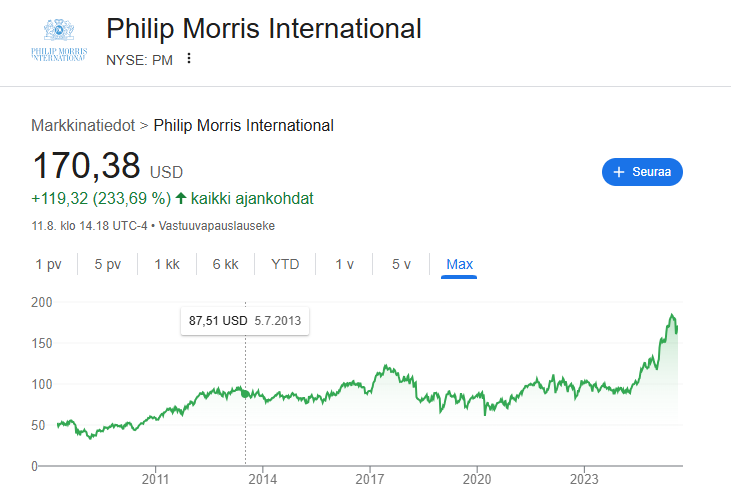Click the chart peak near 2025
731x495 pixels.
coord(671,316)
